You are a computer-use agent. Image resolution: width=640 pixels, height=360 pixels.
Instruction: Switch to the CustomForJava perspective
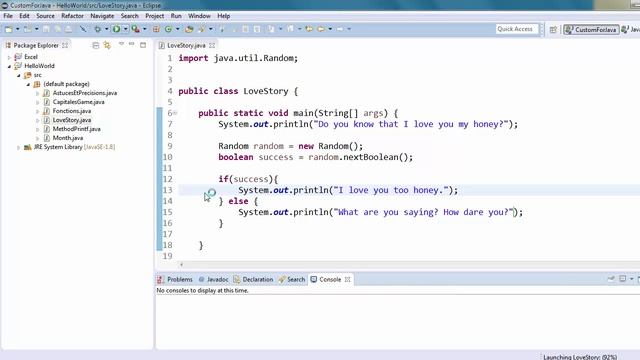[x=591, y=29]
